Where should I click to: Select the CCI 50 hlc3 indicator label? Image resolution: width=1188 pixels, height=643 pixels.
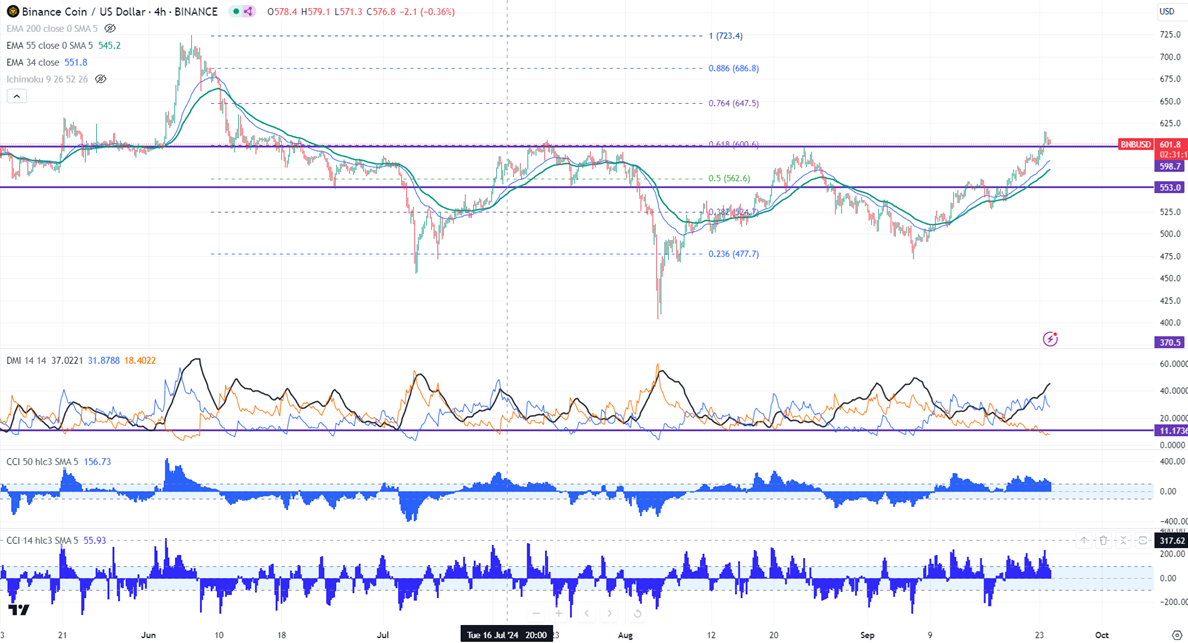point(42,461)
